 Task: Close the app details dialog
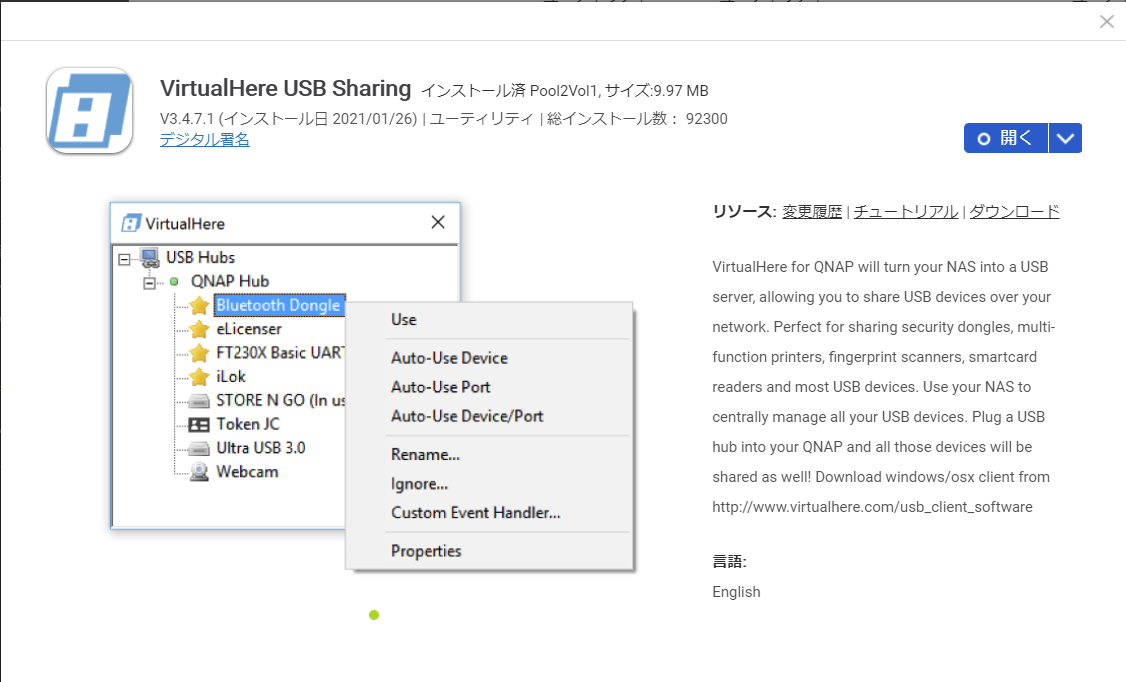point(1107,22)
